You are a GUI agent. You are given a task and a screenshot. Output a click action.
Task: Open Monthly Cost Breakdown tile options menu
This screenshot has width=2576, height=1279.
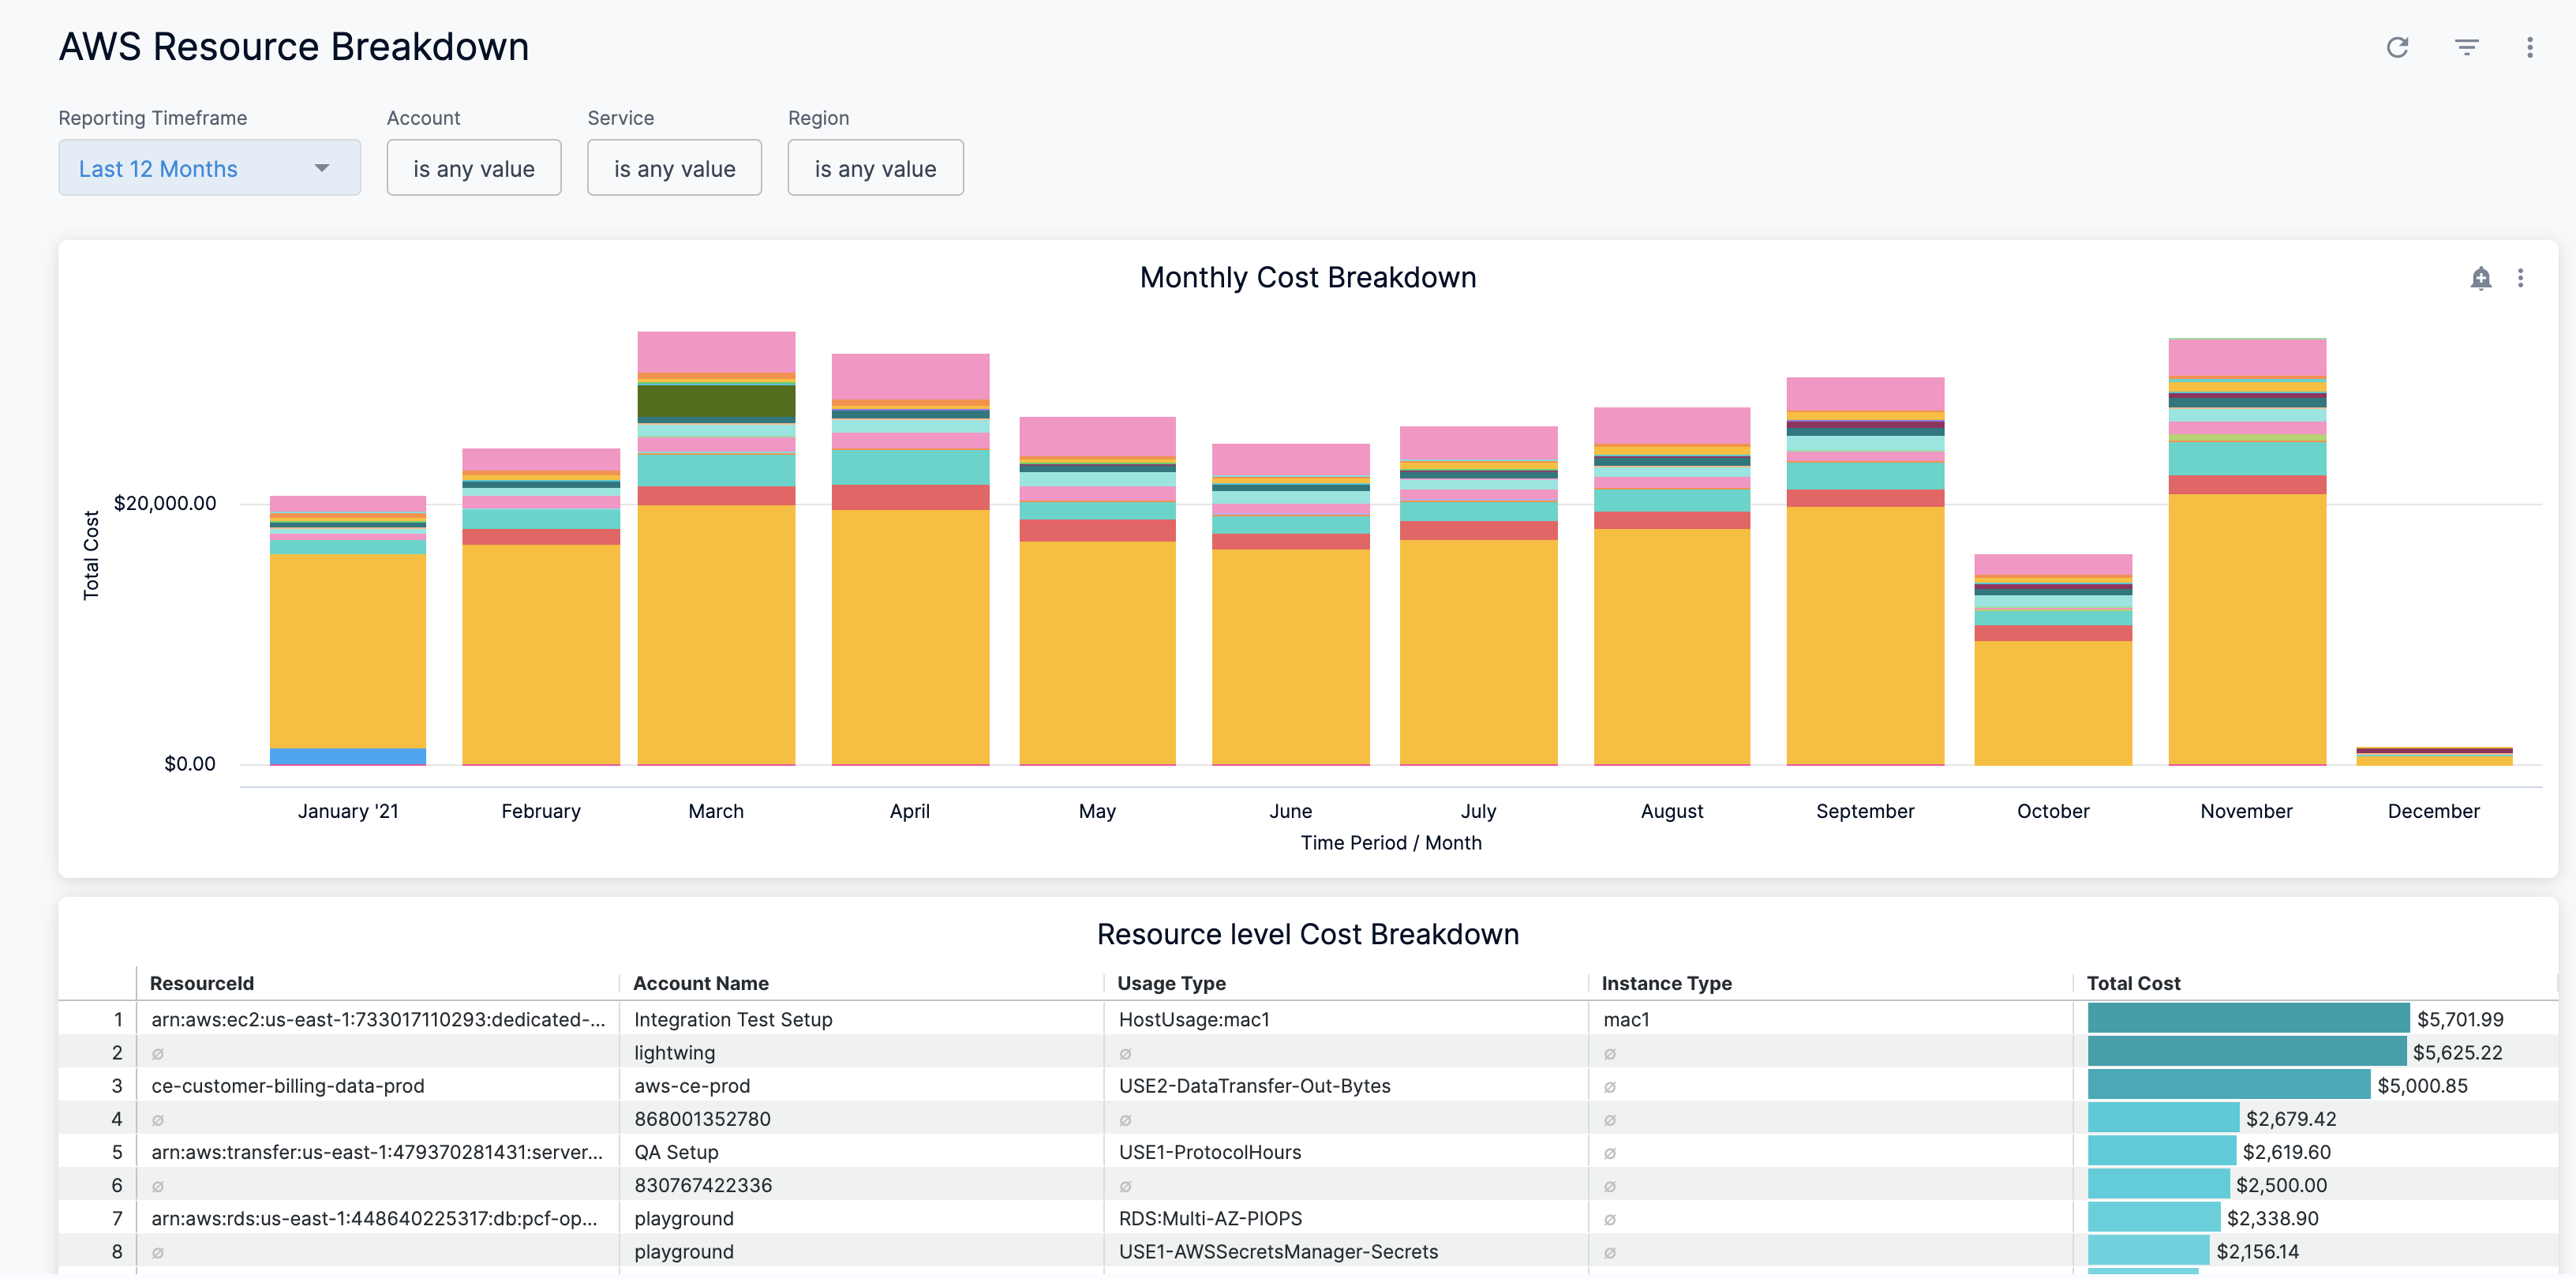(x=2519, y=278)
